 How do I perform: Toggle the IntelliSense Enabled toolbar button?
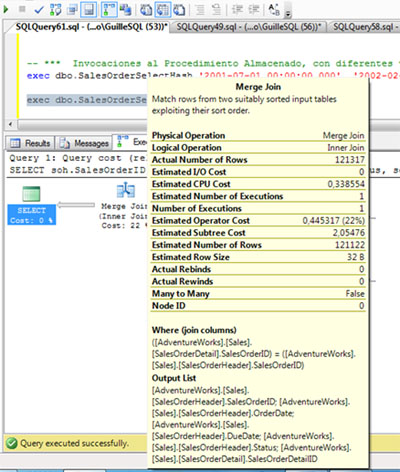[x=89, y=10]
